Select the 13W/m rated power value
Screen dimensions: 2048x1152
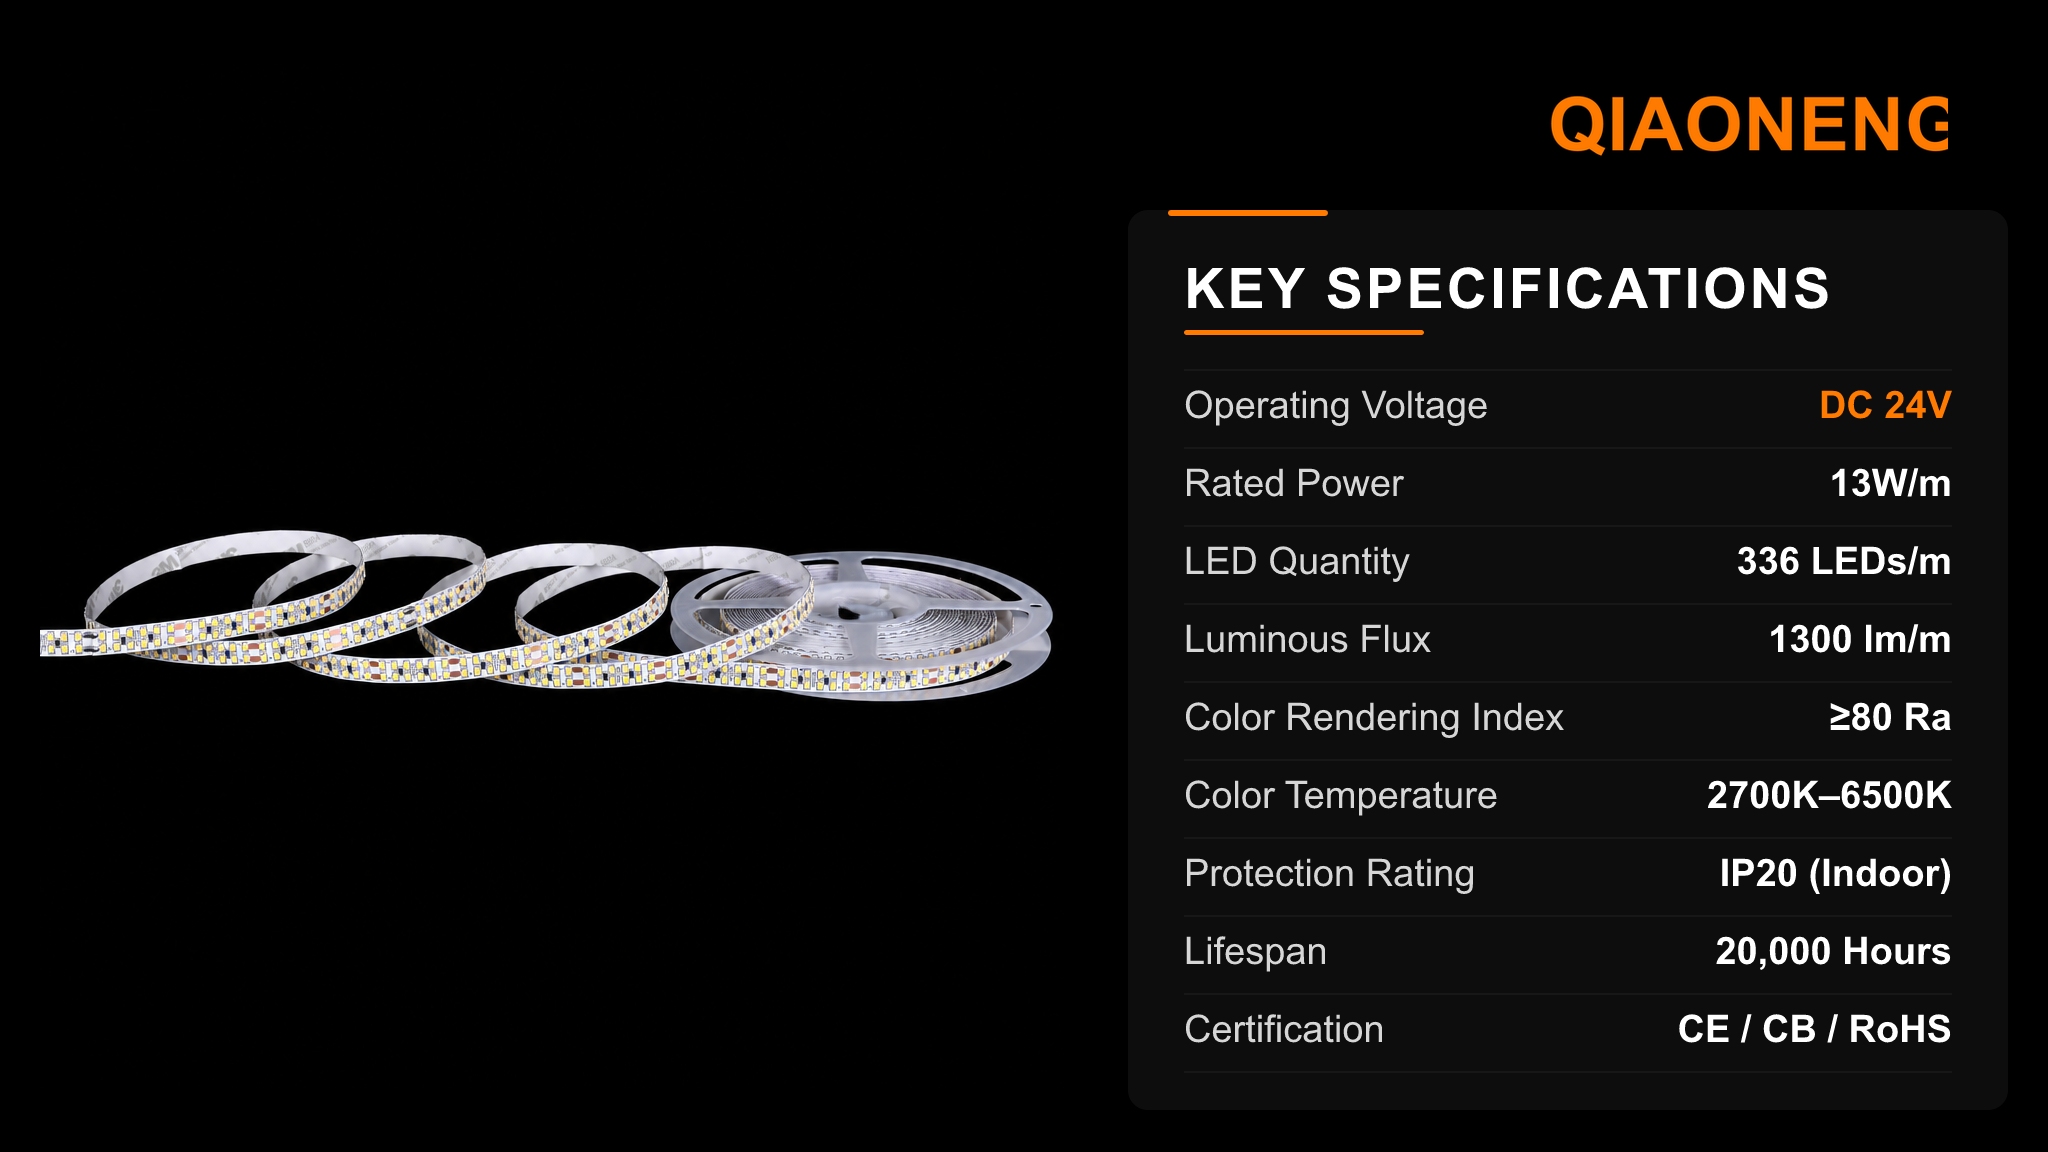pyautogui.click(x=1890, y=483)
